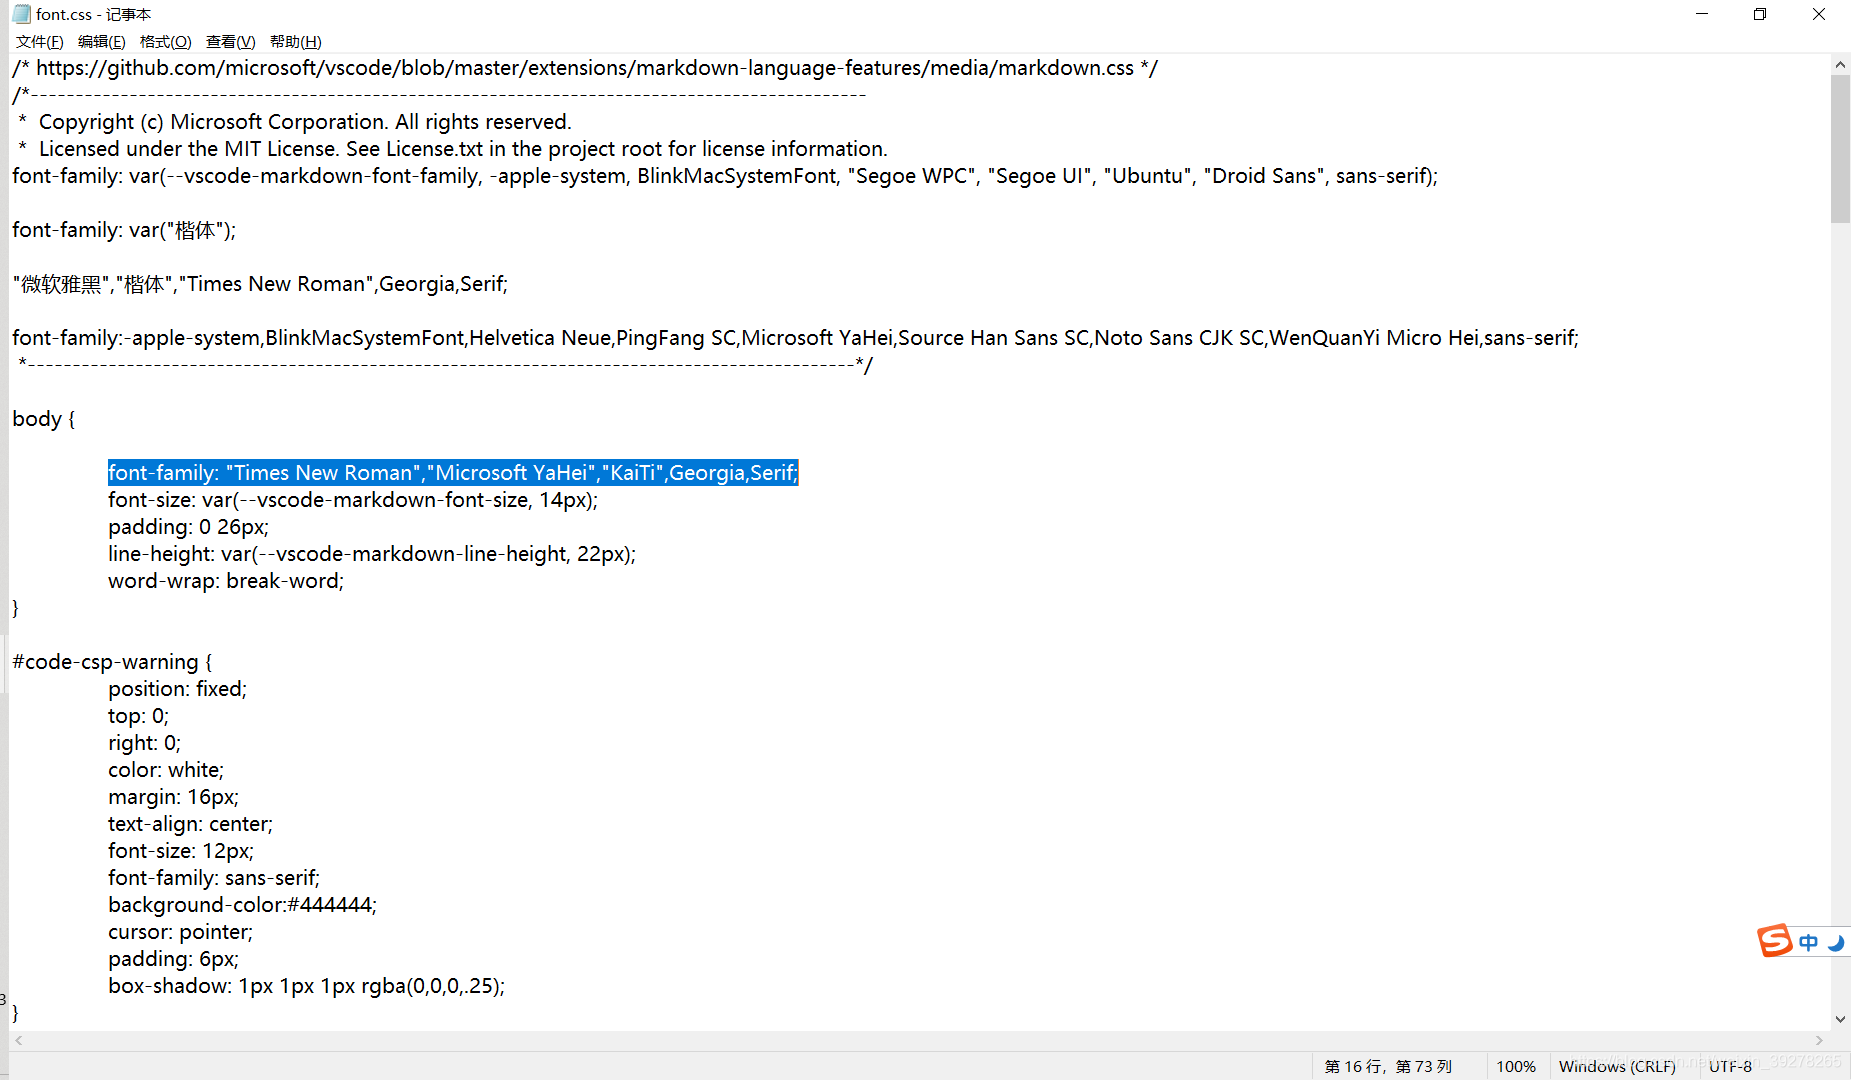The height and width of the screenshot is (1080, 1851).
Task: Click the vertical scrollbar up arrow
Action: [x=1840, y=64]
